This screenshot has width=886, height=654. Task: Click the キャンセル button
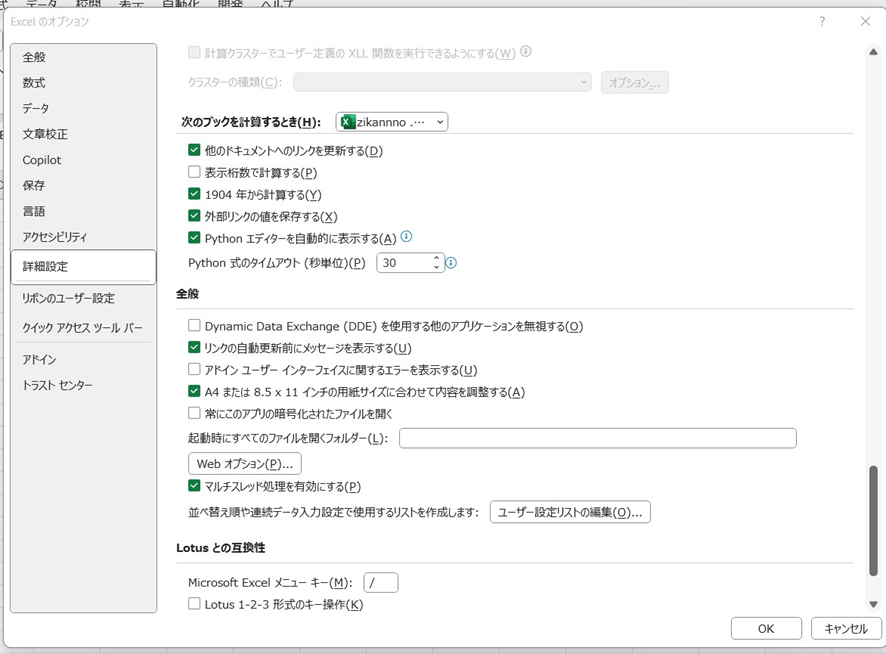point(846,629)
